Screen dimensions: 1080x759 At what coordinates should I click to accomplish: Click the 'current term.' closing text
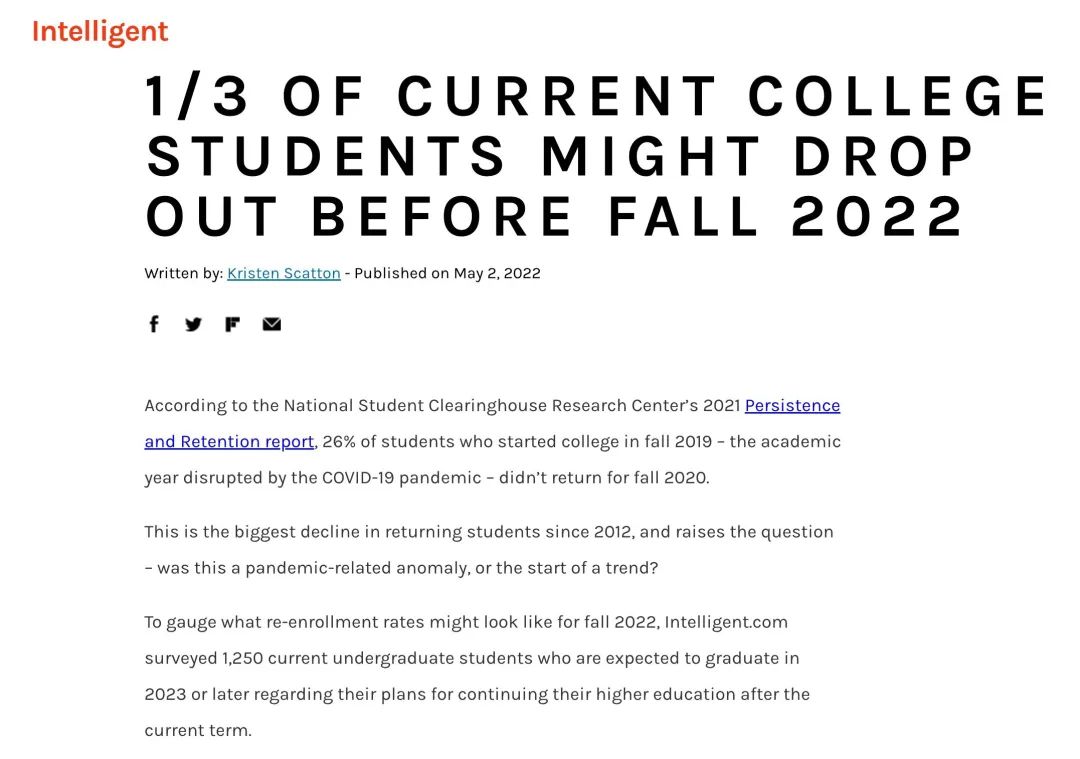click(198, 731)
